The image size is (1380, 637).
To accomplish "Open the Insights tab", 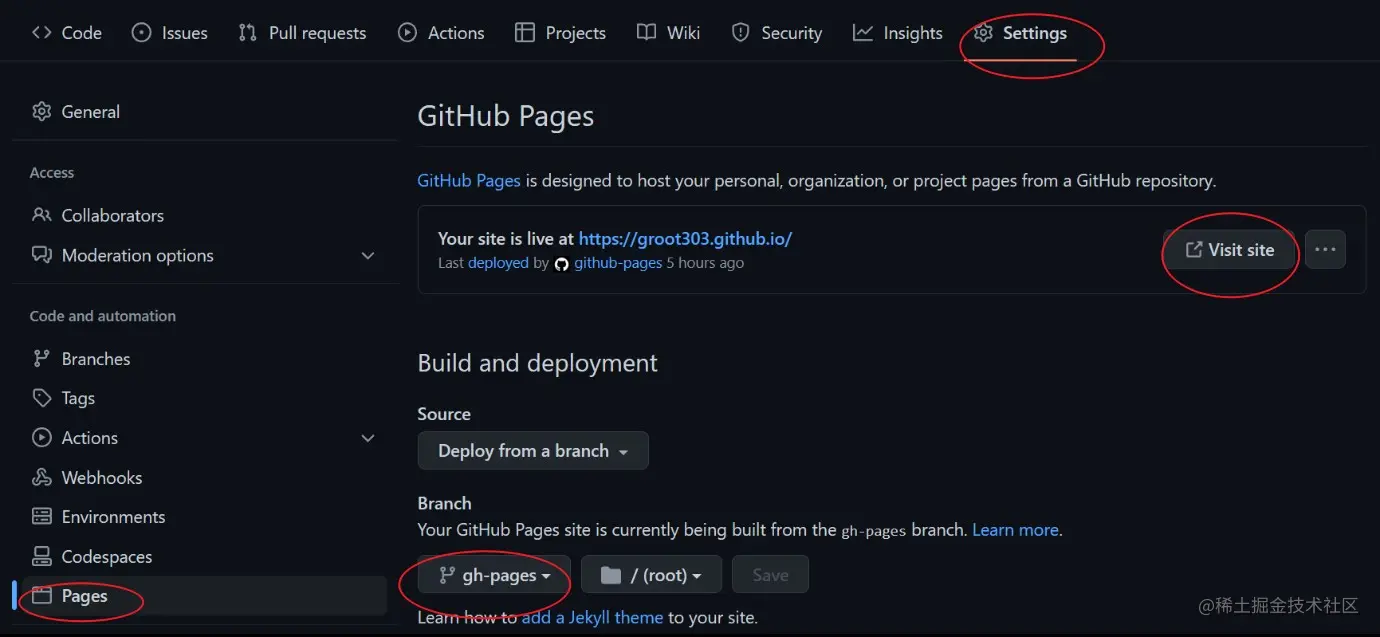I will 897,33.
